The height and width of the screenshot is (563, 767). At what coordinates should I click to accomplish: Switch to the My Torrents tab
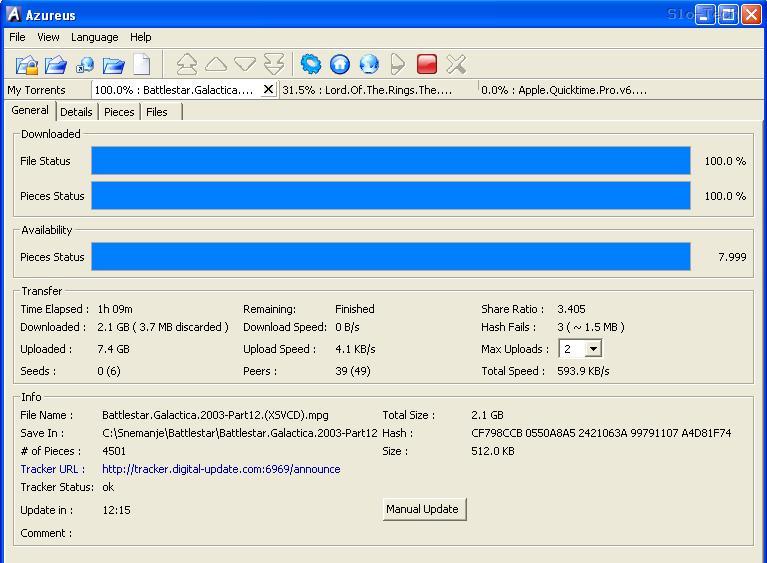[x=36, y=90]
